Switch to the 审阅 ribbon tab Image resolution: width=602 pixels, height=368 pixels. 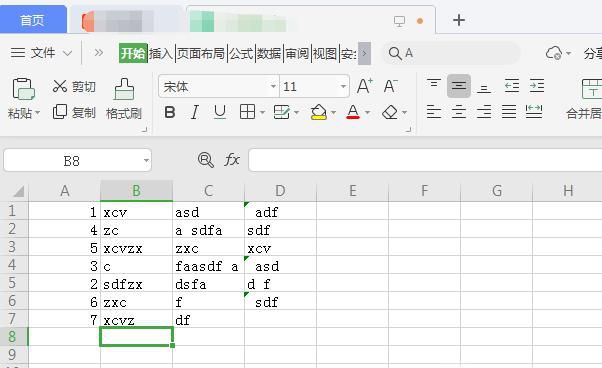pyautogui.click(x=297, y=53)
